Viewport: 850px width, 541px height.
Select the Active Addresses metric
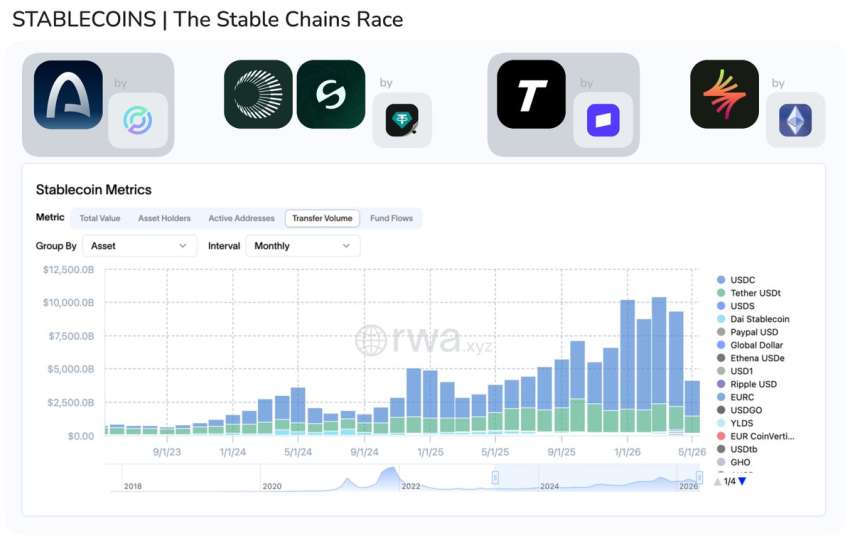pyautogui.click(x=241, y=218)
